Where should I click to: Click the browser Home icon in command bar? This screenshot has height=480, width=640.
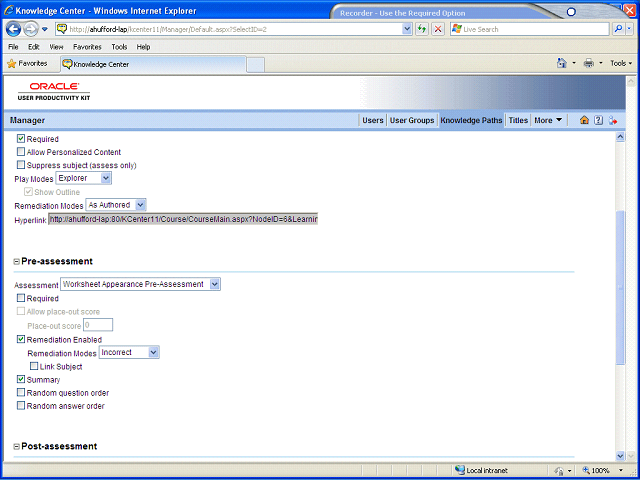click(x=562, y=63)
